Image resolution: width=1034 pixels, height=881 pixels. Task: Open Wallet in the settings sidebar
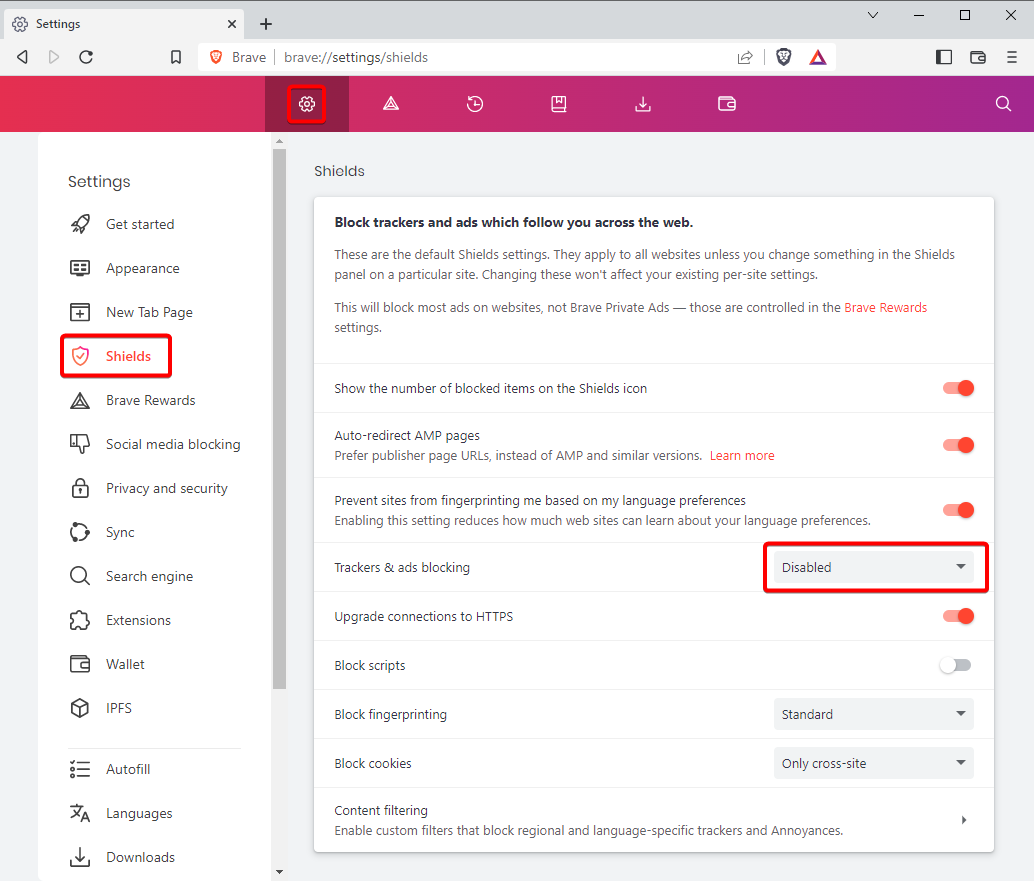125,664
